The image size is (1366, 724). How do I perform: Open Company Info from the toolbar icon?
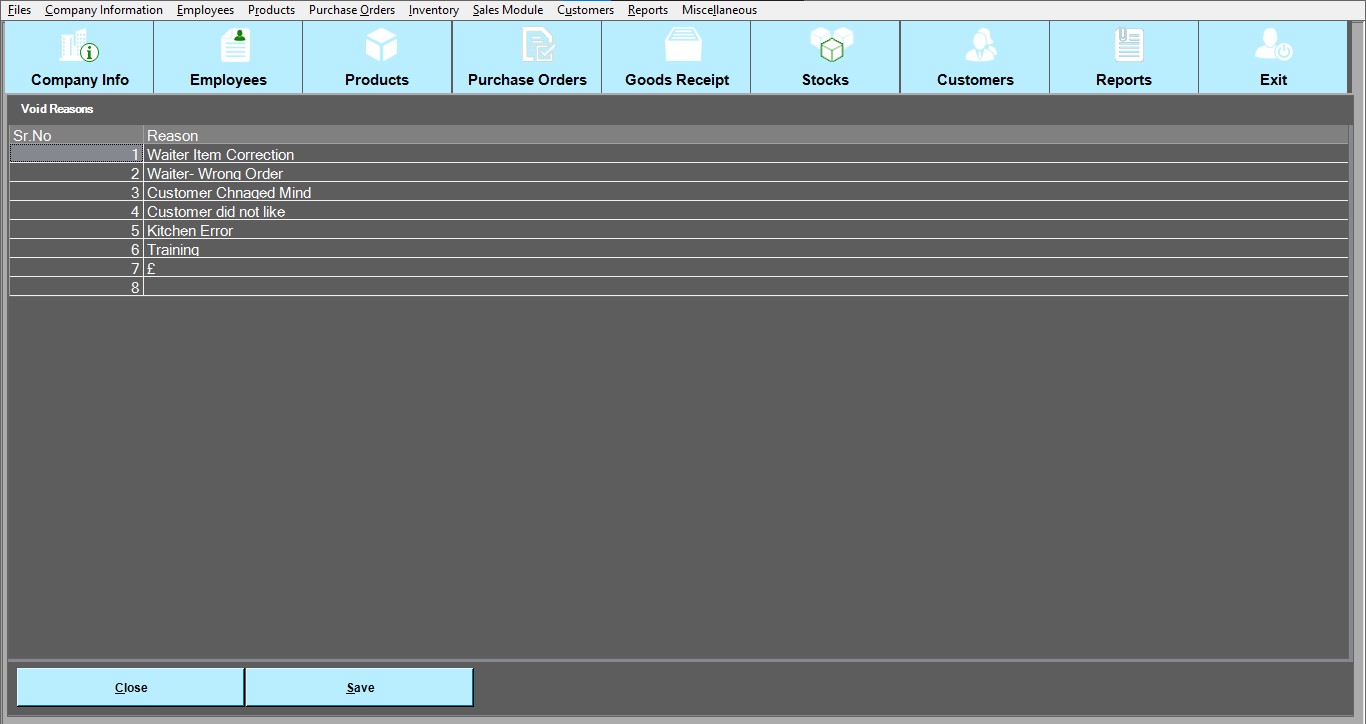point(80,47)
